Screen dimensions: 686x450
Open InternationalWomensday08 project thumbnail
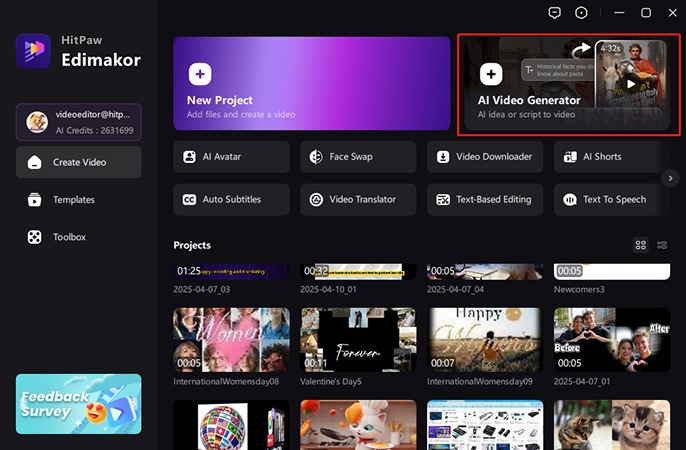(231, 340)
